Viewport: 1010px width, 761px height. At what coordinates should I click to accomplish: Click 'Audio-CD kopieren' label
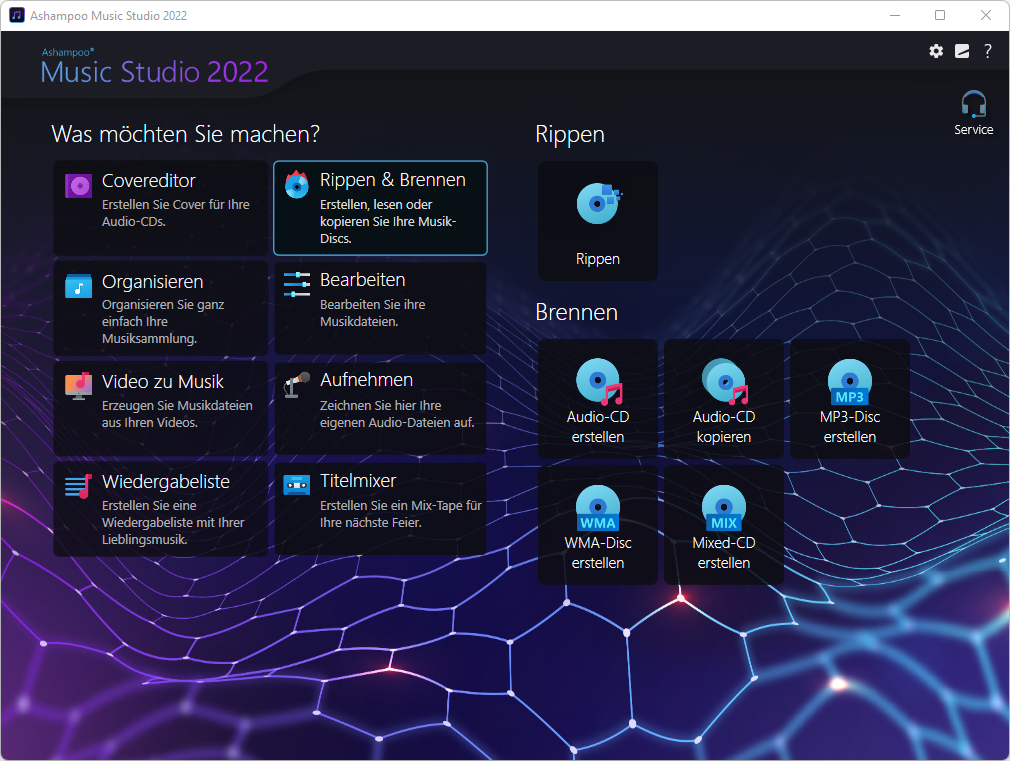point(724,427)
